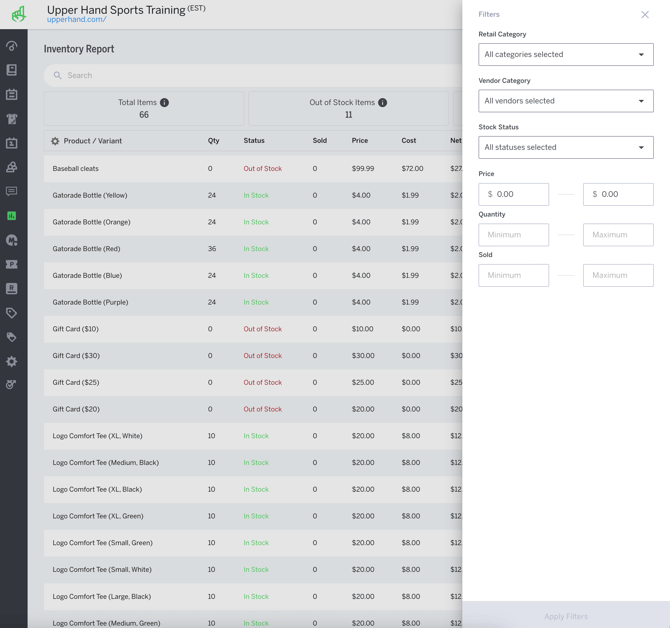This screenshot has width=670, height=628.
Task: Open the dashboard gauge icon in sidebar
Action: pos(12,46)
